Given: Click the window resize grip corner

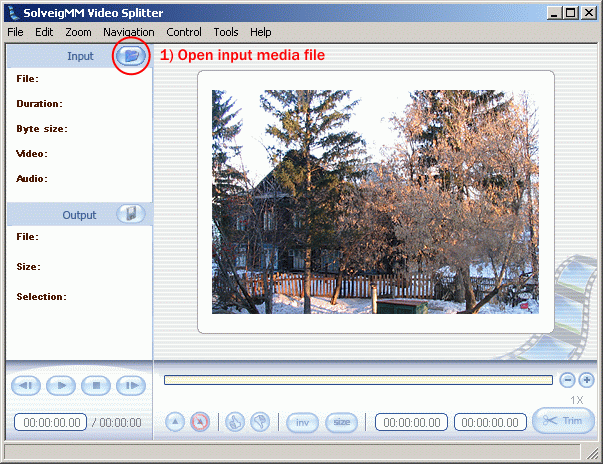Looking at the screenshot, I should tap(592, 453).
